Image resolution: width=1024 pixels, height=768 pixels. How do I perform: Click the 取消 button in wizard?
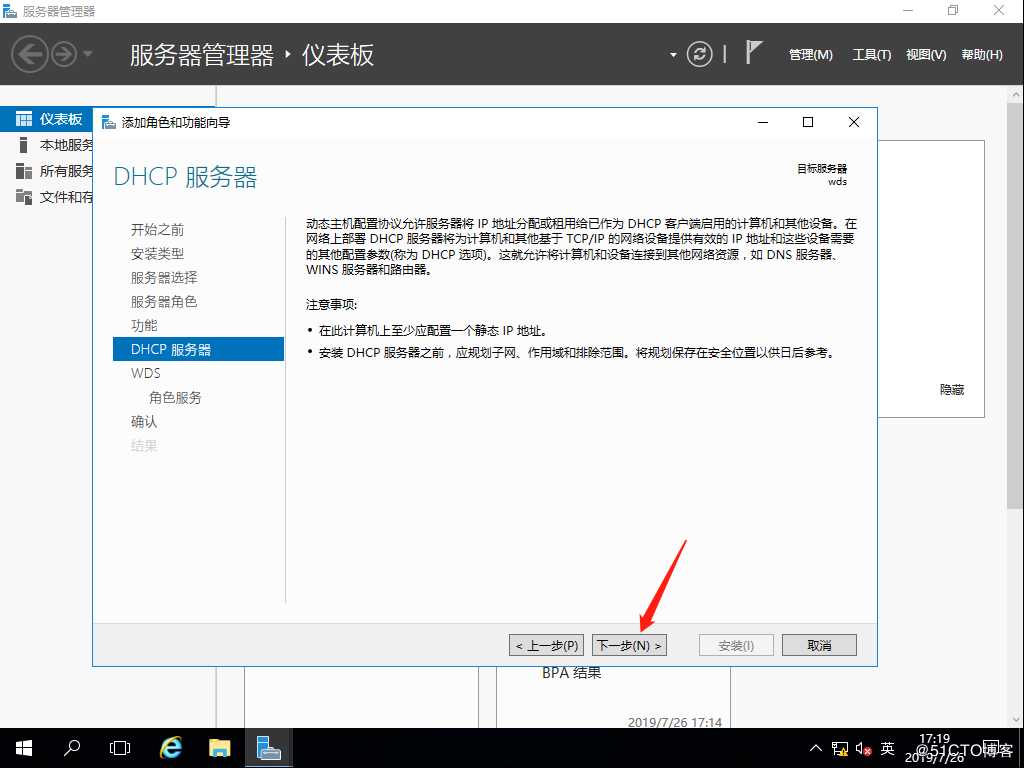(x=819, y=645)
